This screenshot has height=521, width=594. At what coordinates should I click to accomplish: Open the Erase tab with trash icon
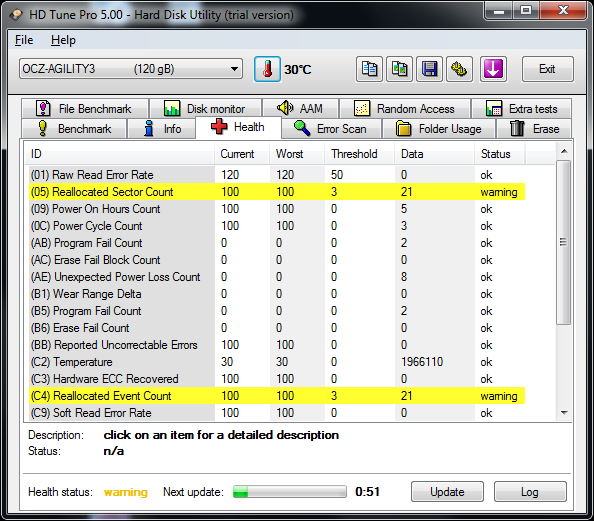[x=534, y=129]
